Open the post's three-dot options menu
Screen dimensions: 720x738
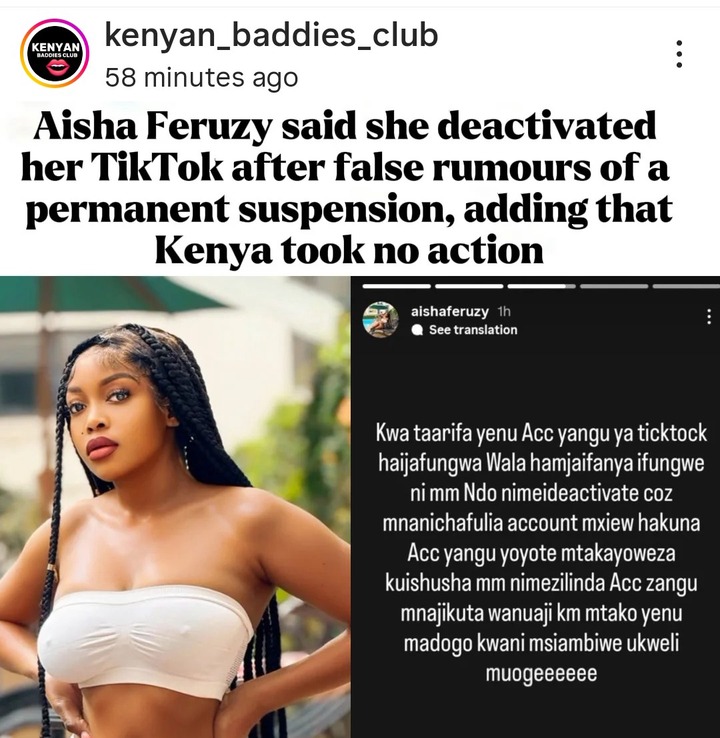(679, 54)
